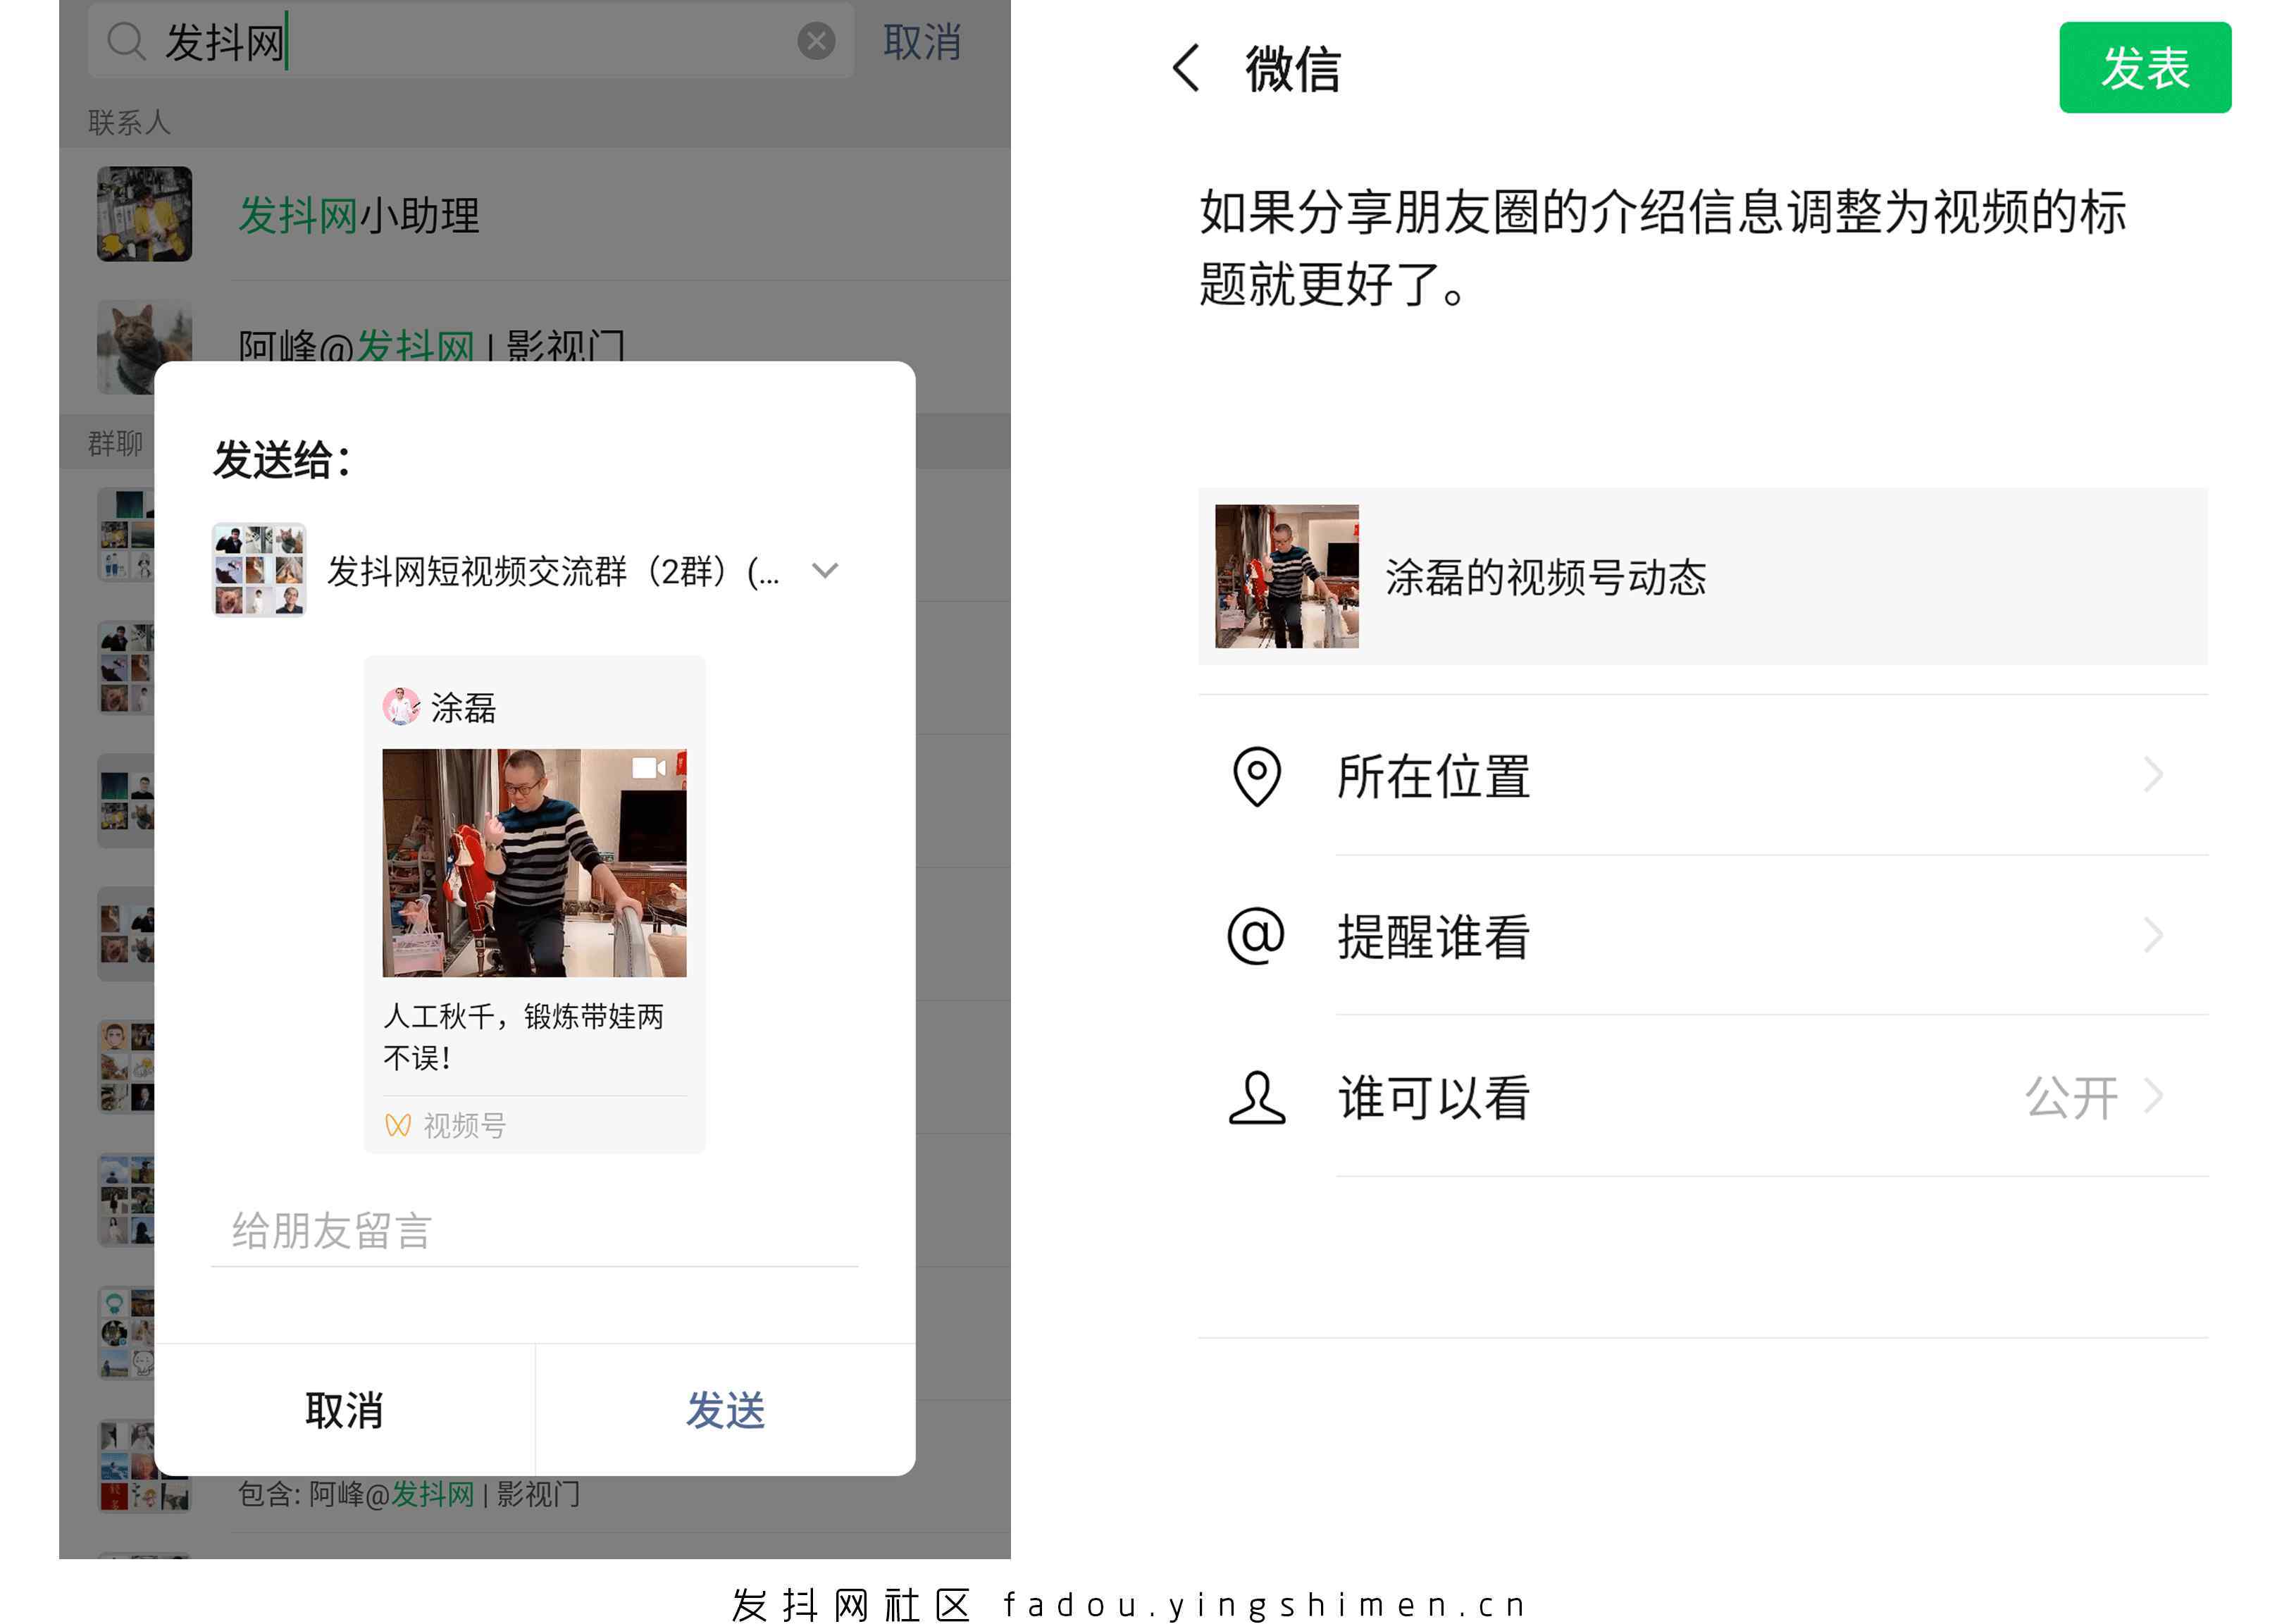Open contact 发抖网小助理
2289x1624 pixels.
(535, 214)
